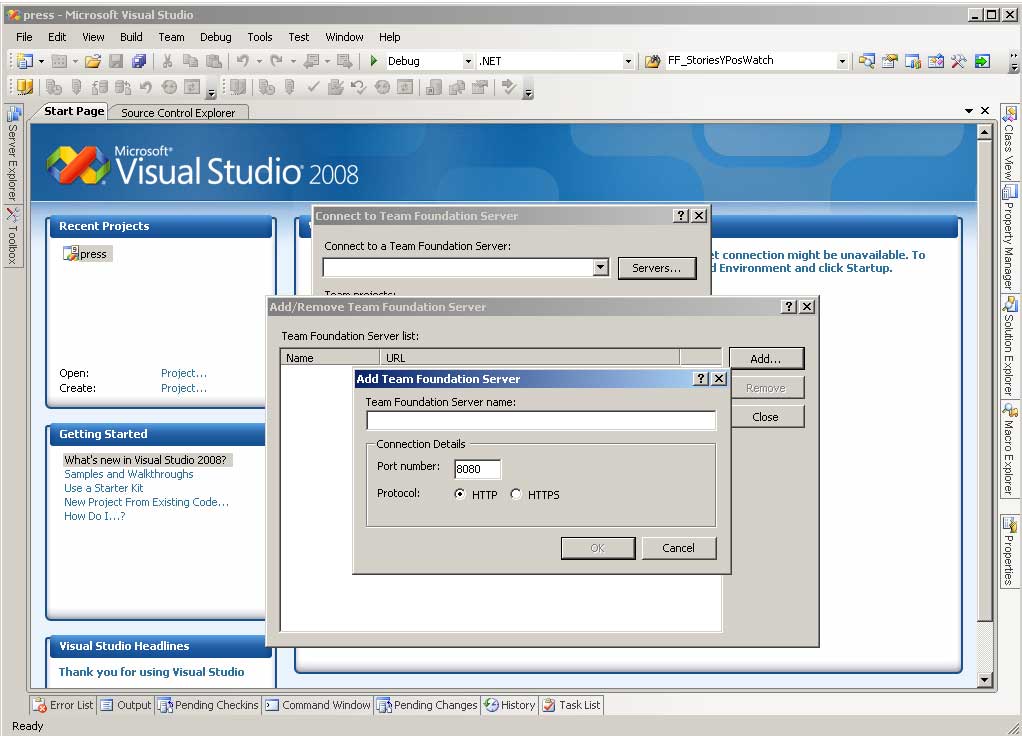Screen dimensions: 1022x736
Task: Open the Server Explorer side tab
Action: (x=12, y=154)
